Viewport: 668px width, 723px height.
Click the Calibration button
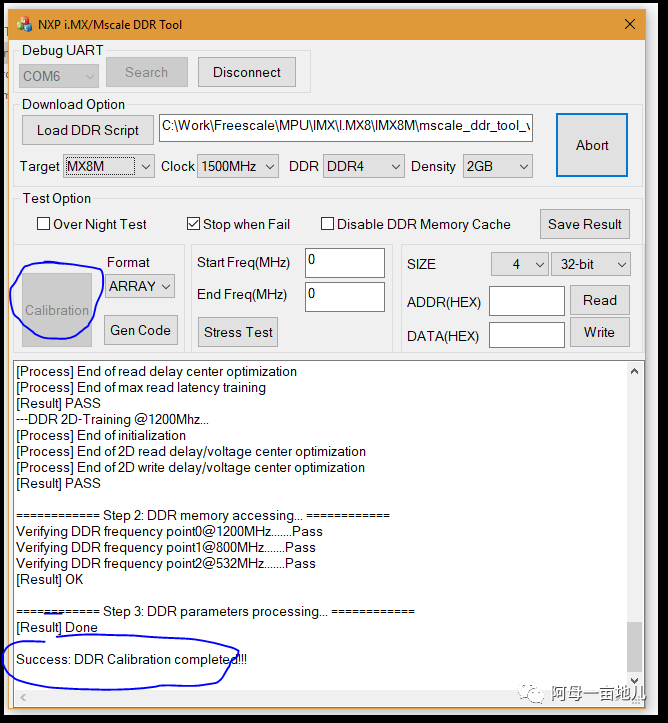click(x=57, y=310)
